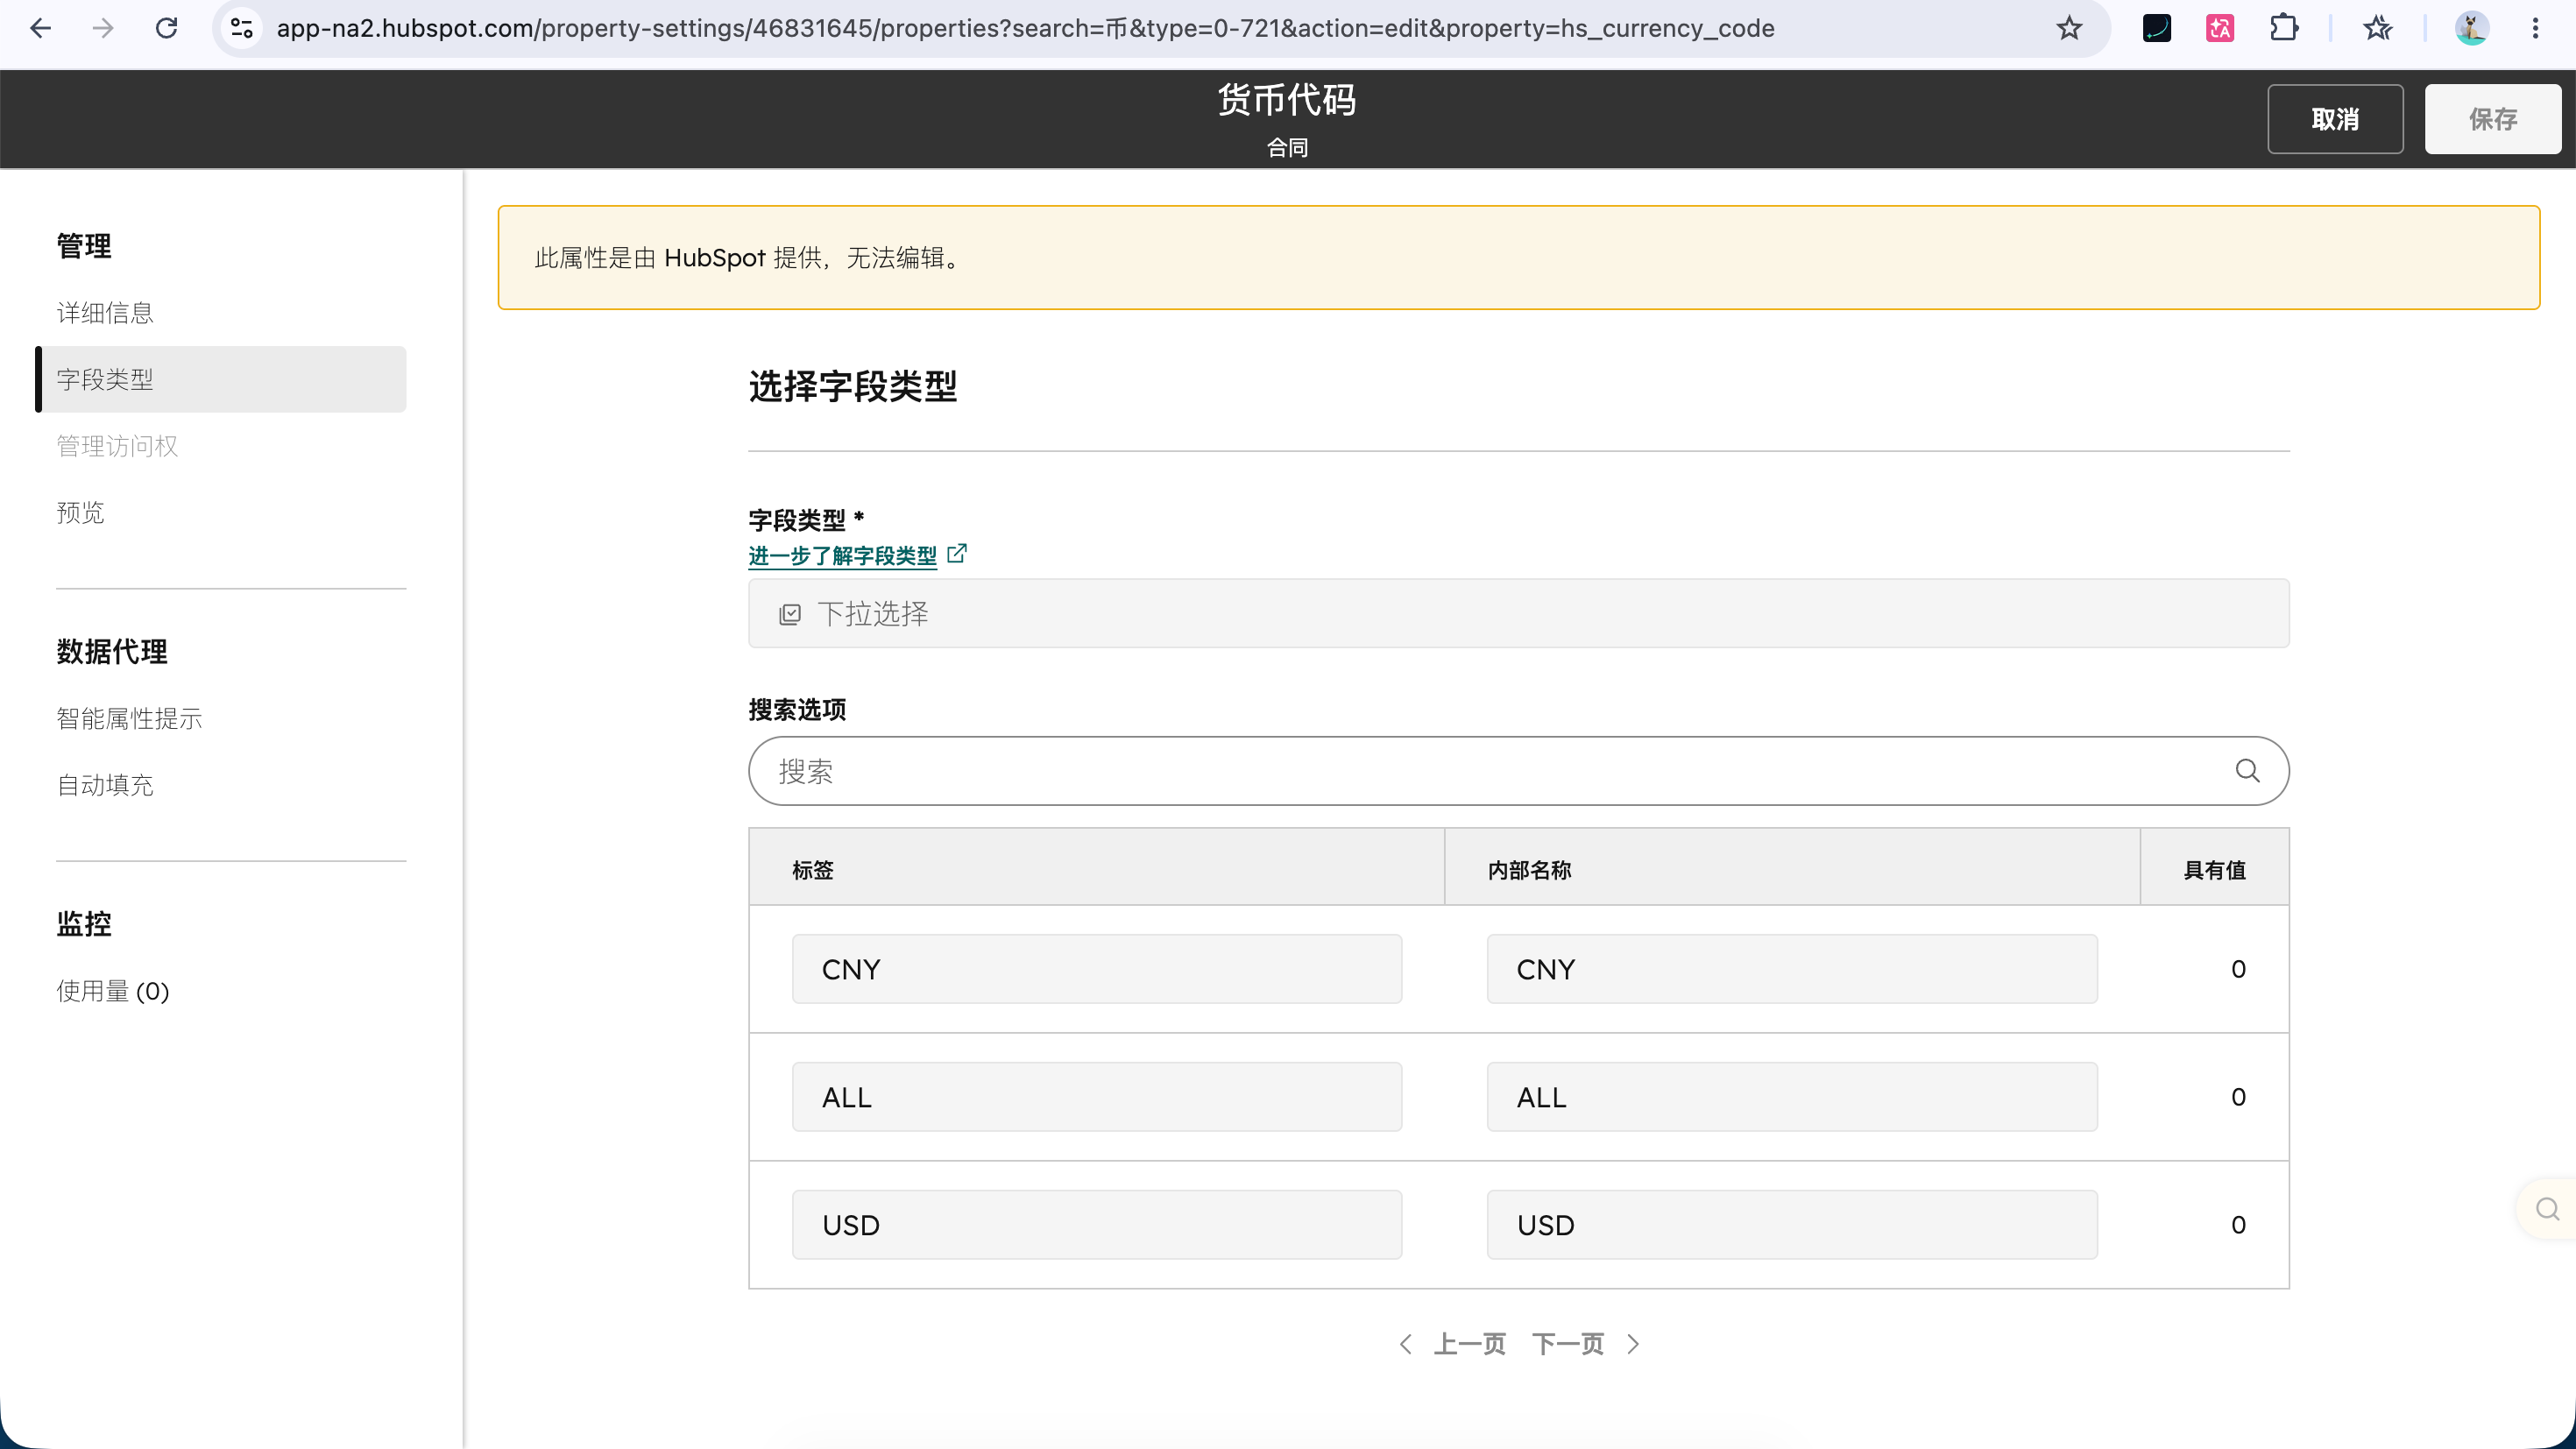Click the value count 0 in ALL row
This screenshot has height=1449, width=2576.
2238,1097
